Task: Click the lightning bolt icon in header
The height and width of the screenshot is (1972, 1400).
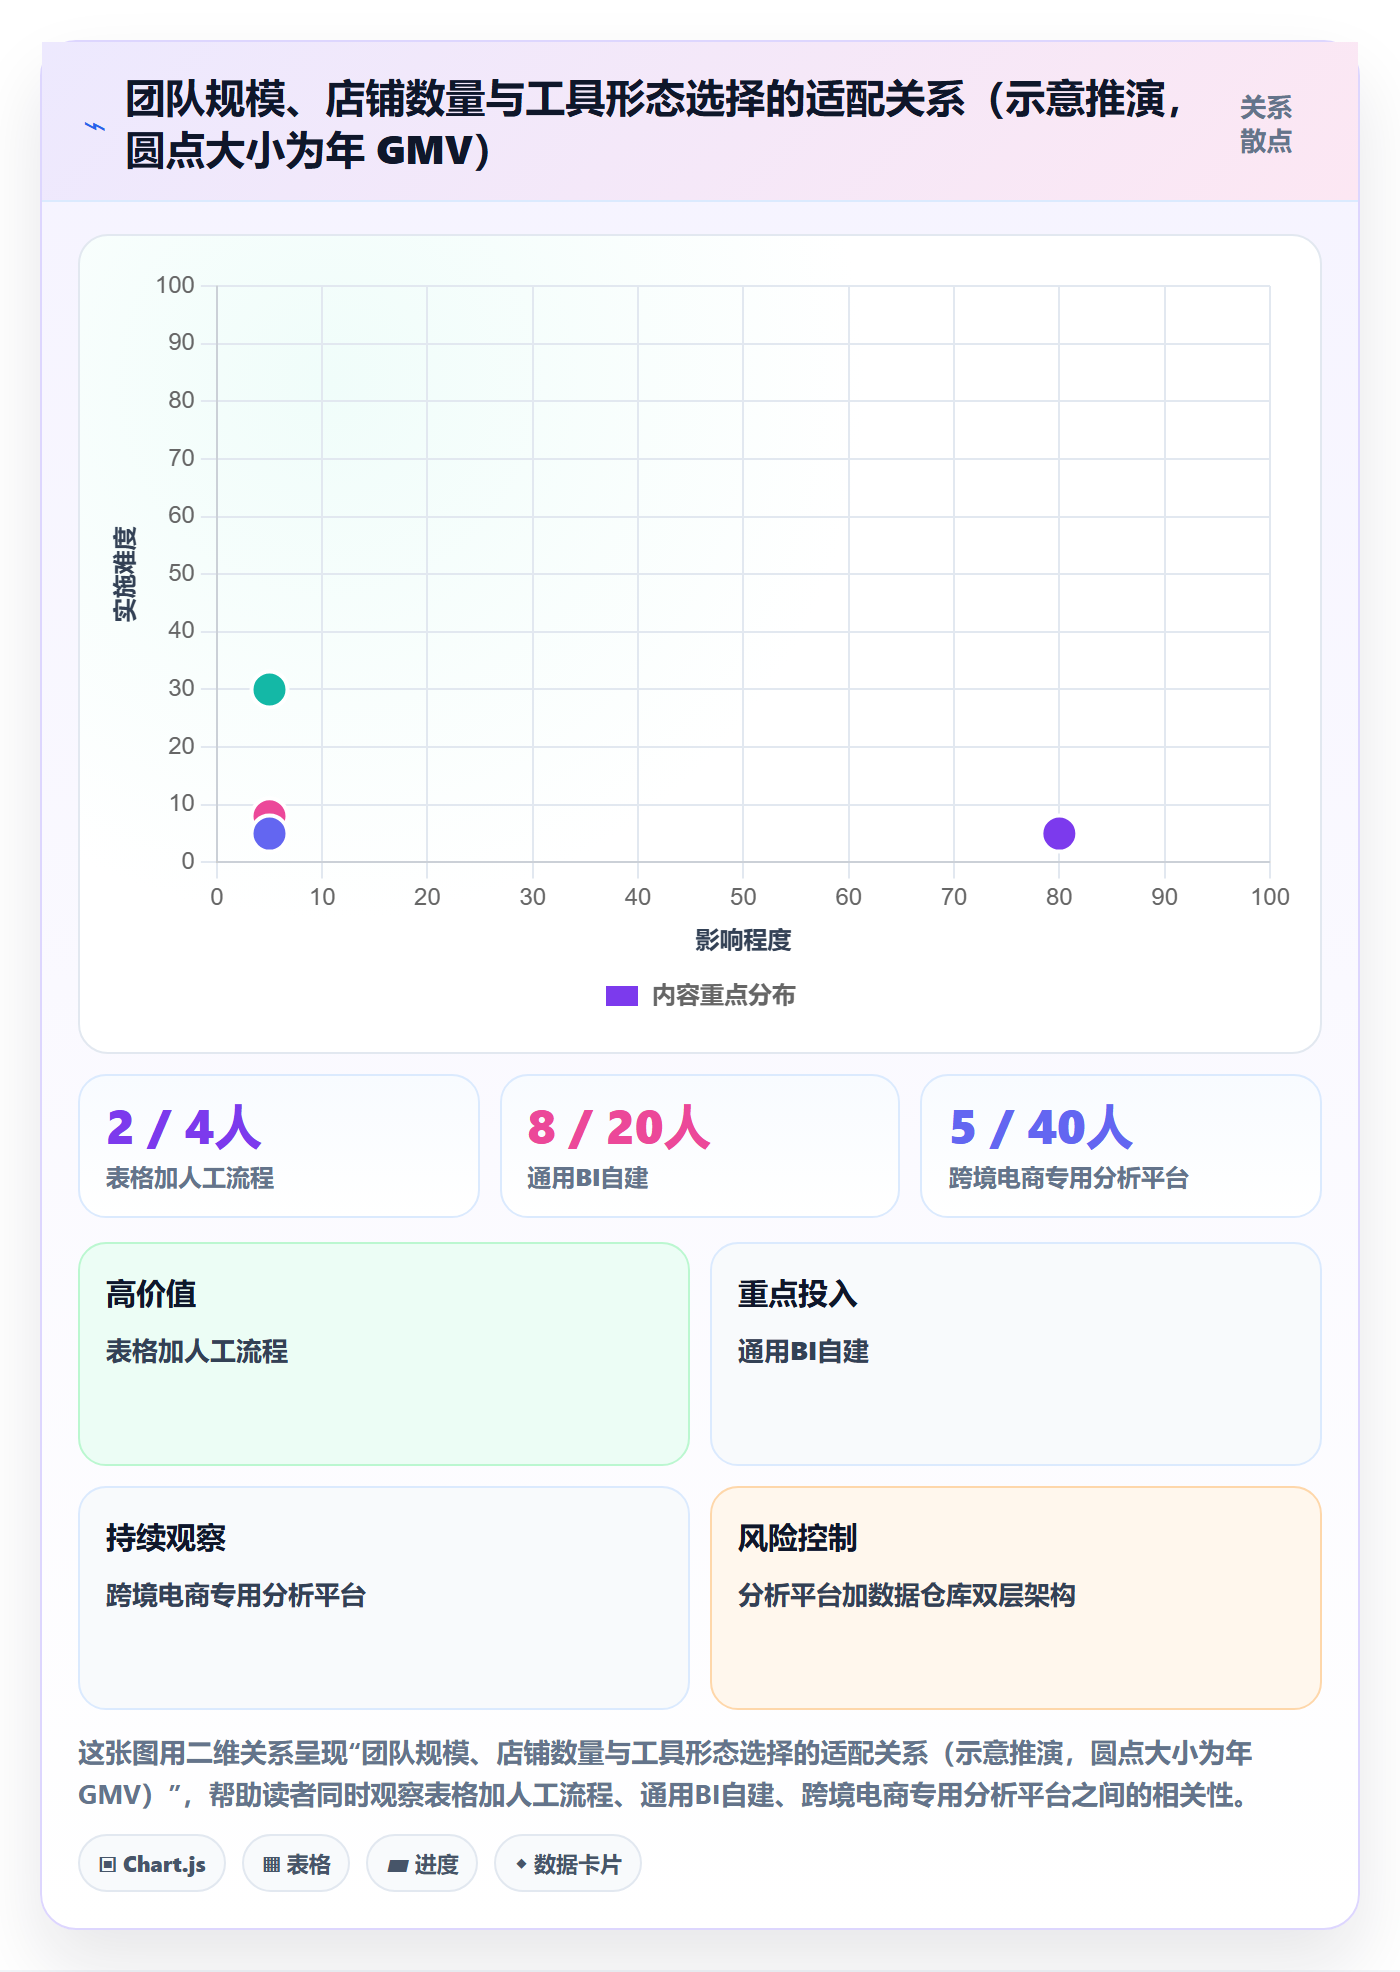Action: point(95,126)
